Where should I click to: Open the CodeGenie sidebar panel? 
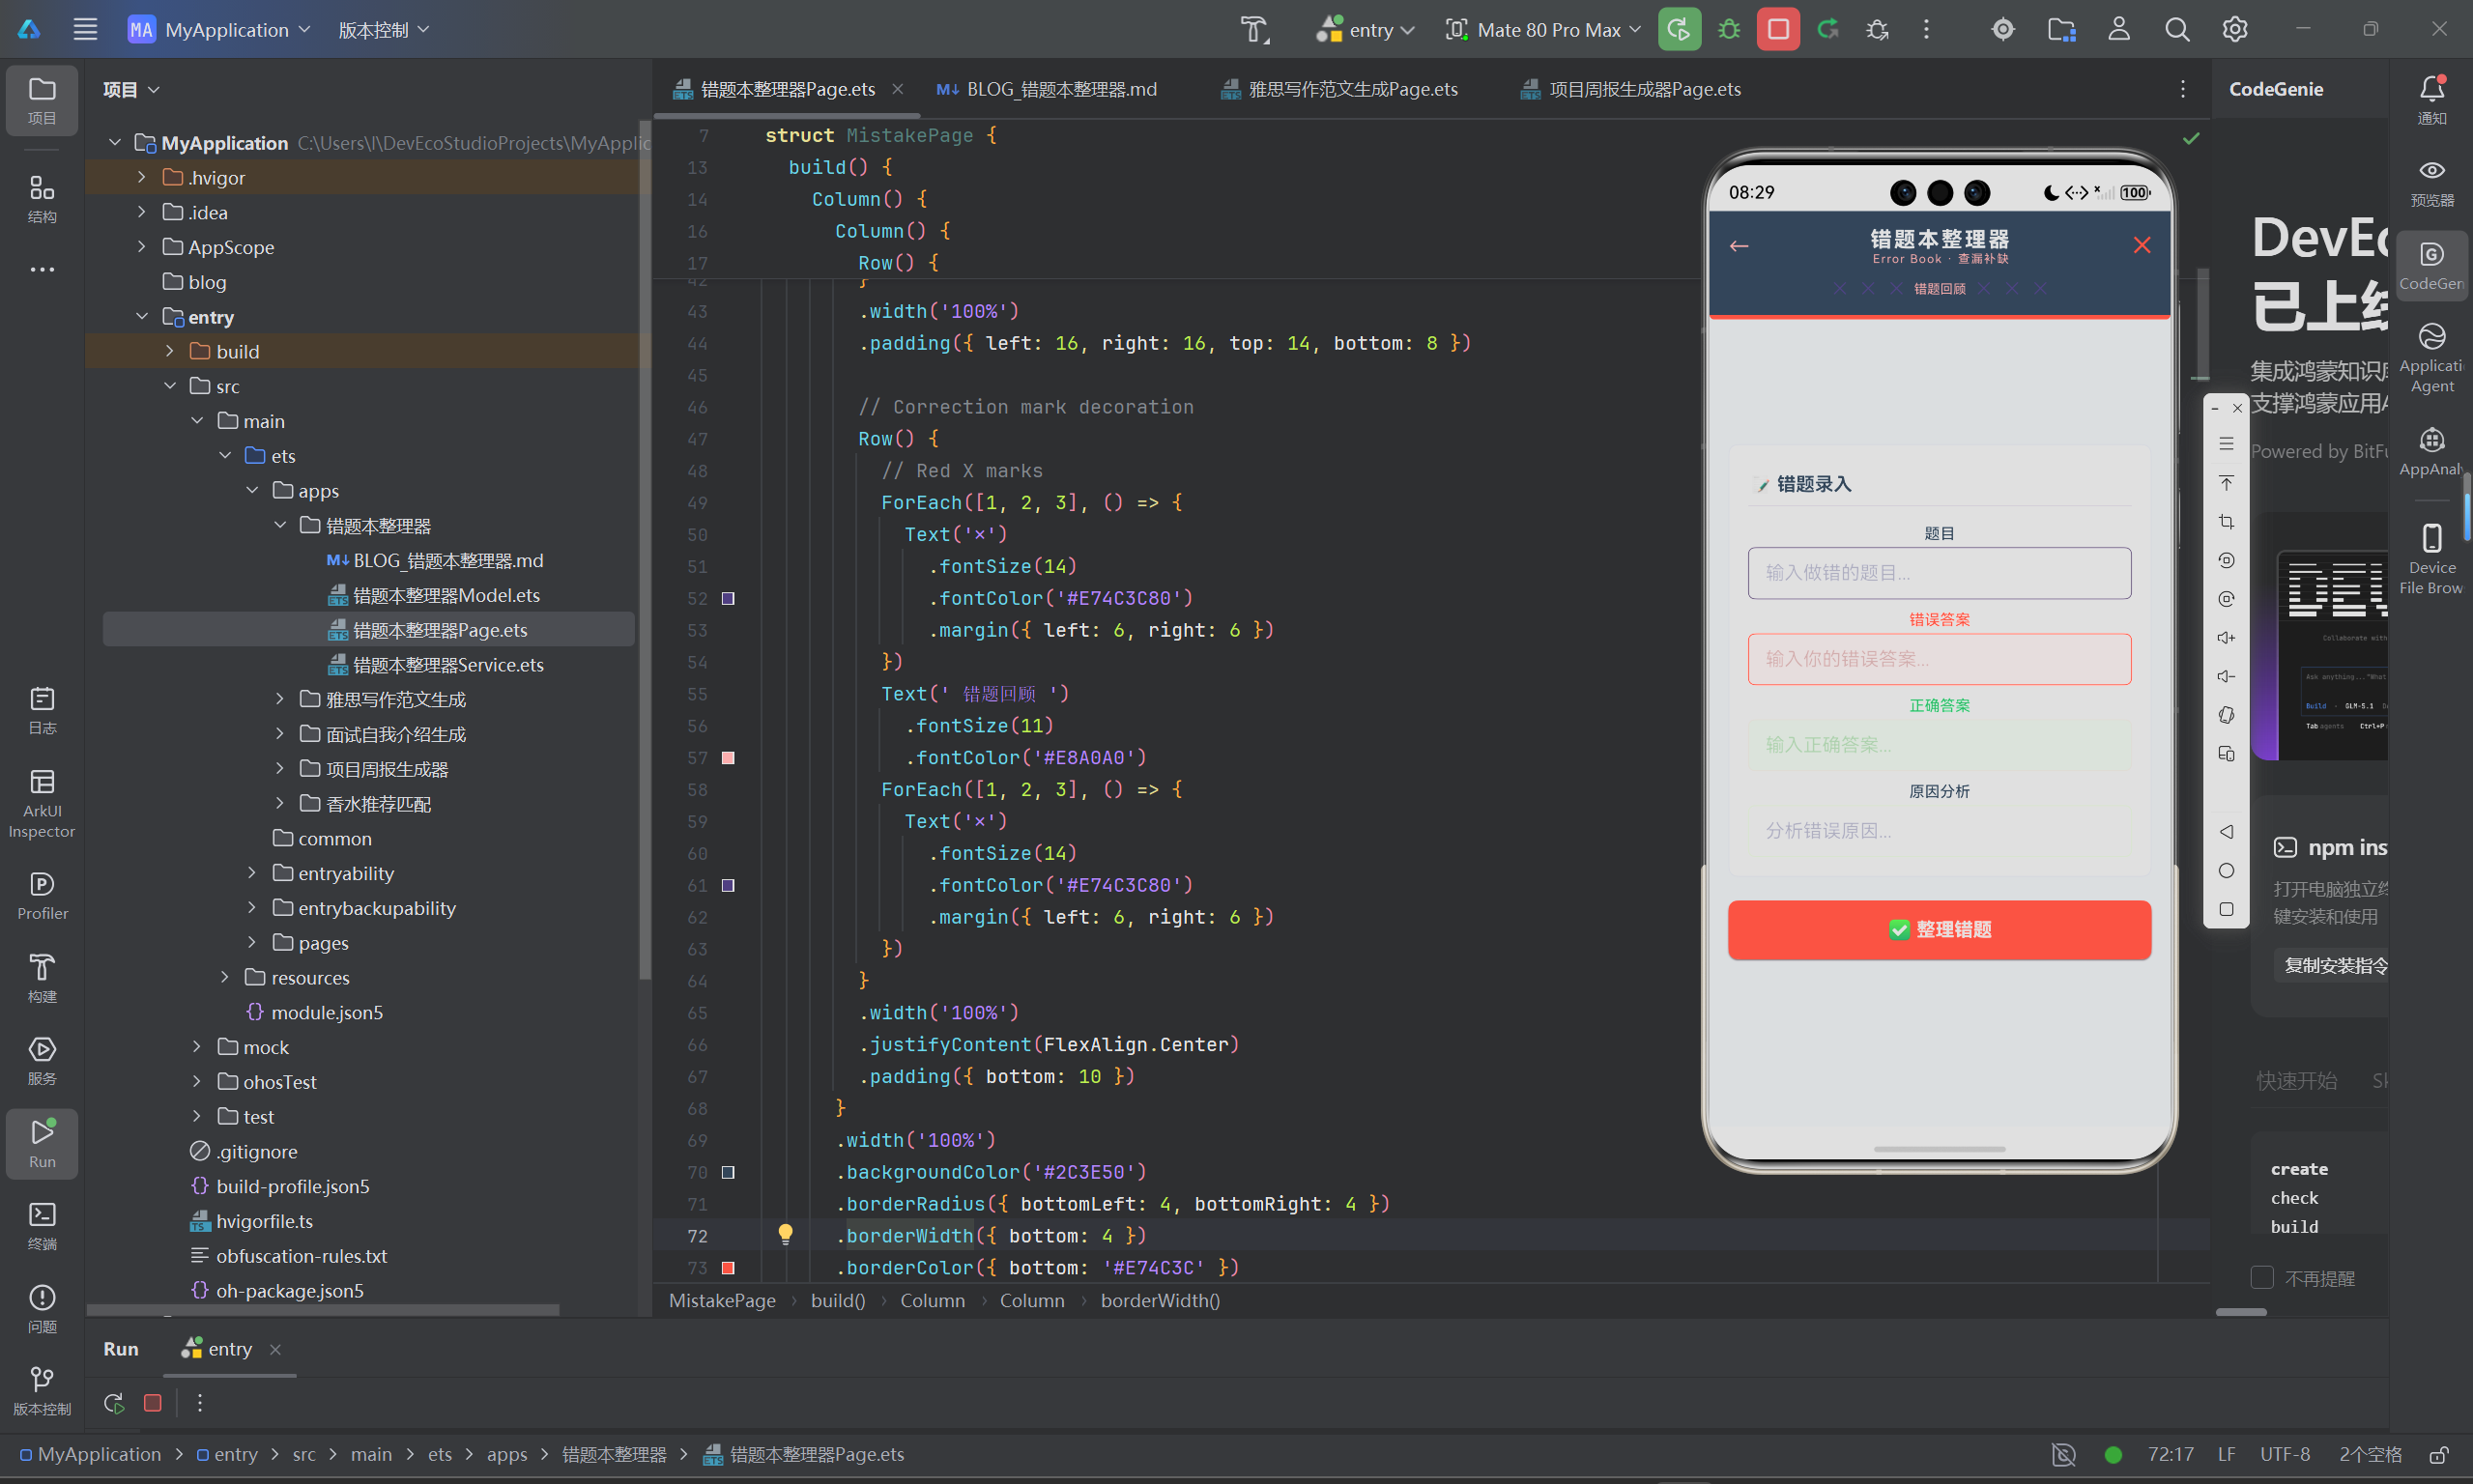click(2432, 265)
